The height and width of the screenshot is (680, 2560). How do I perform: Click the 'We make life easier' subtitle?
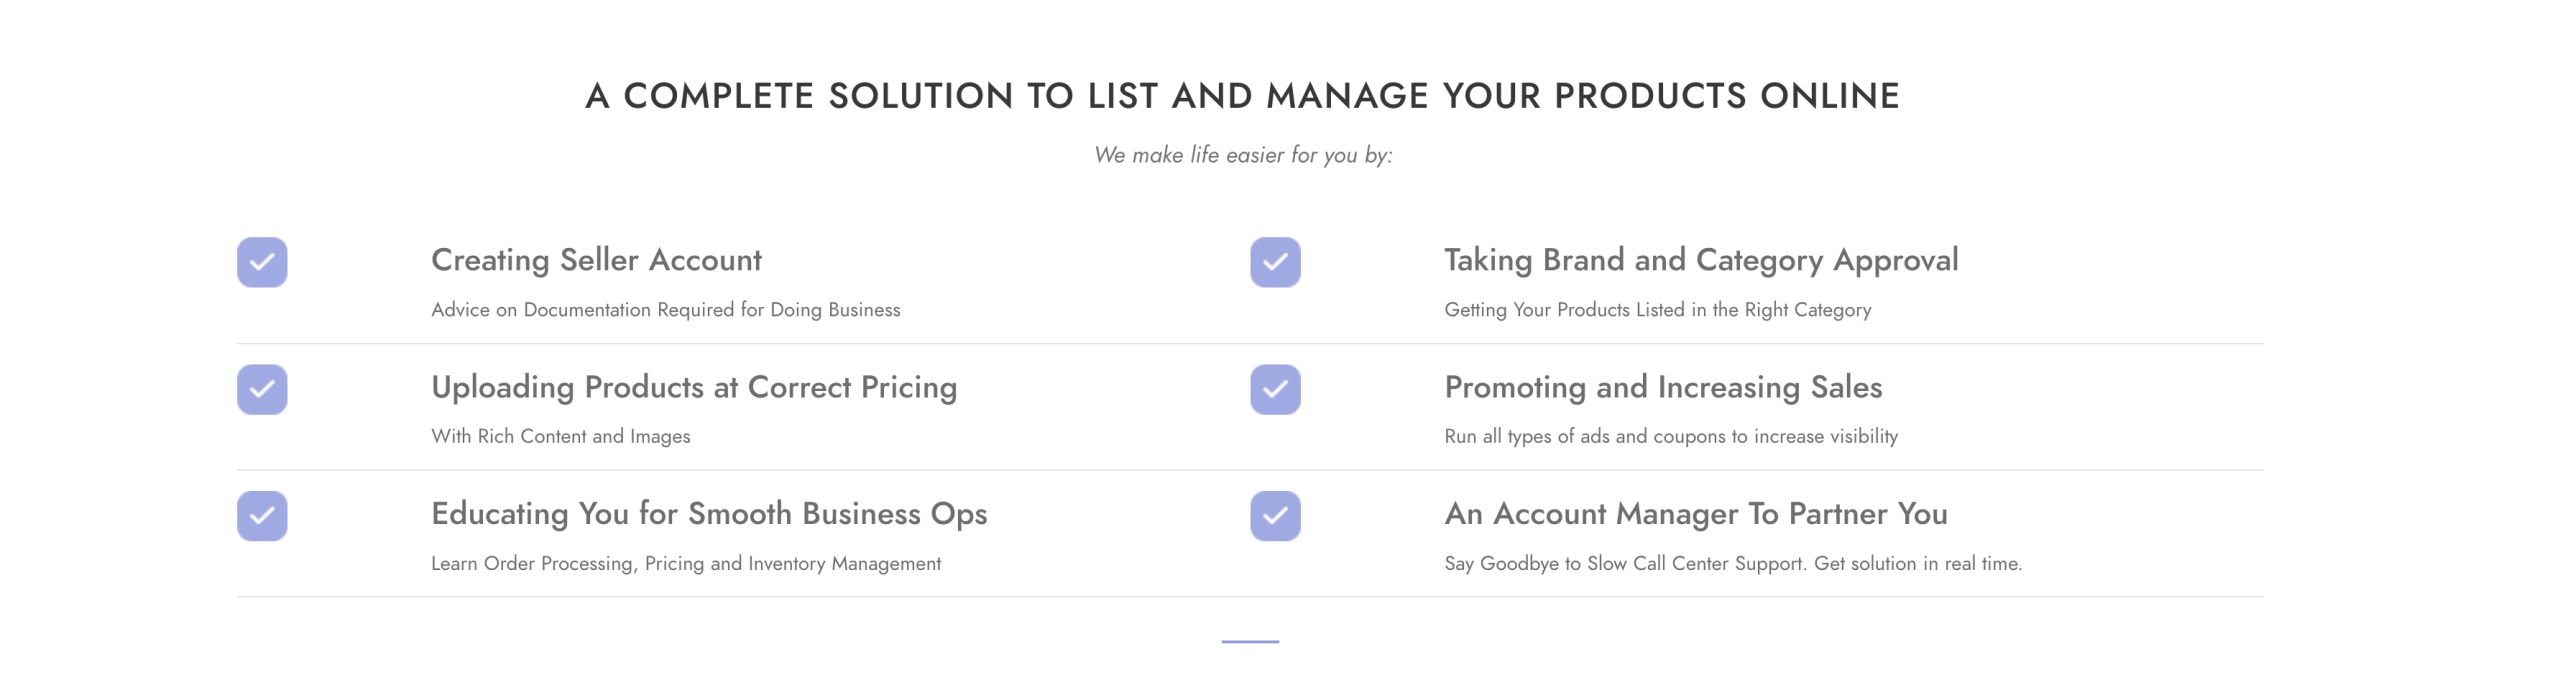(1243, 155)
